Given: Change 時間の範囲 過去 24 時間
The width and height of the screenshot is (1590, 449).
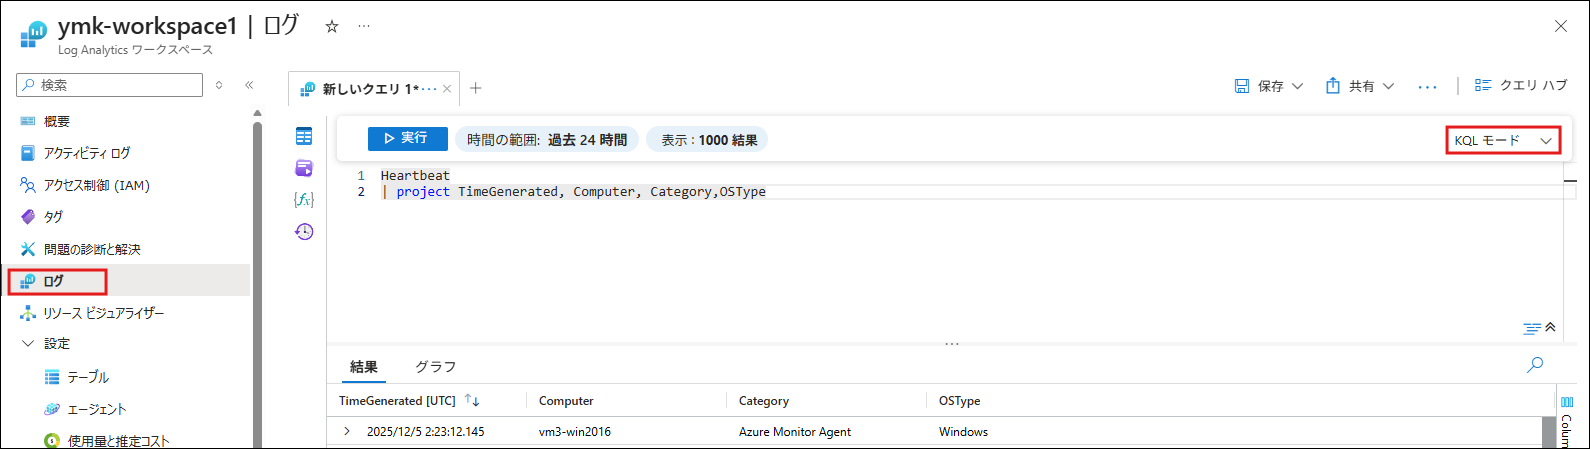Looking at the screenshot, I should (547, 140).
